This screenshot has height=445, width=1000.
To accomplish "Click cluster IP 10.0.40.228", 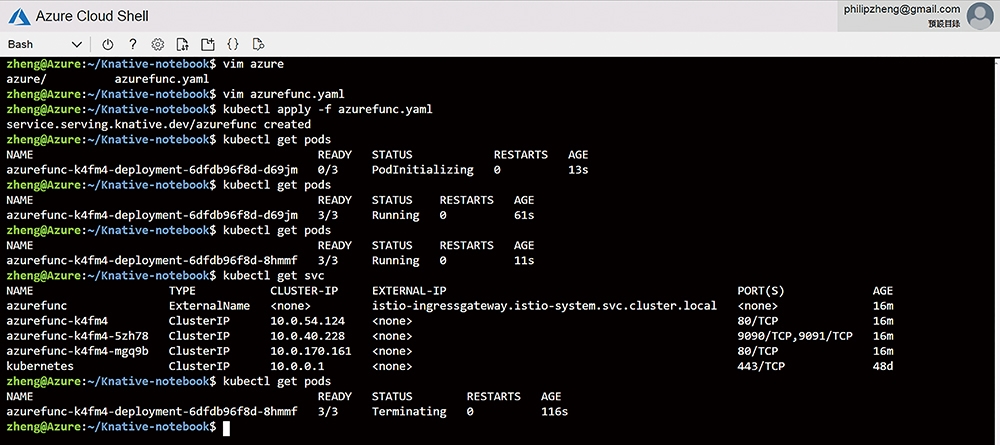I will click(307, 336).
